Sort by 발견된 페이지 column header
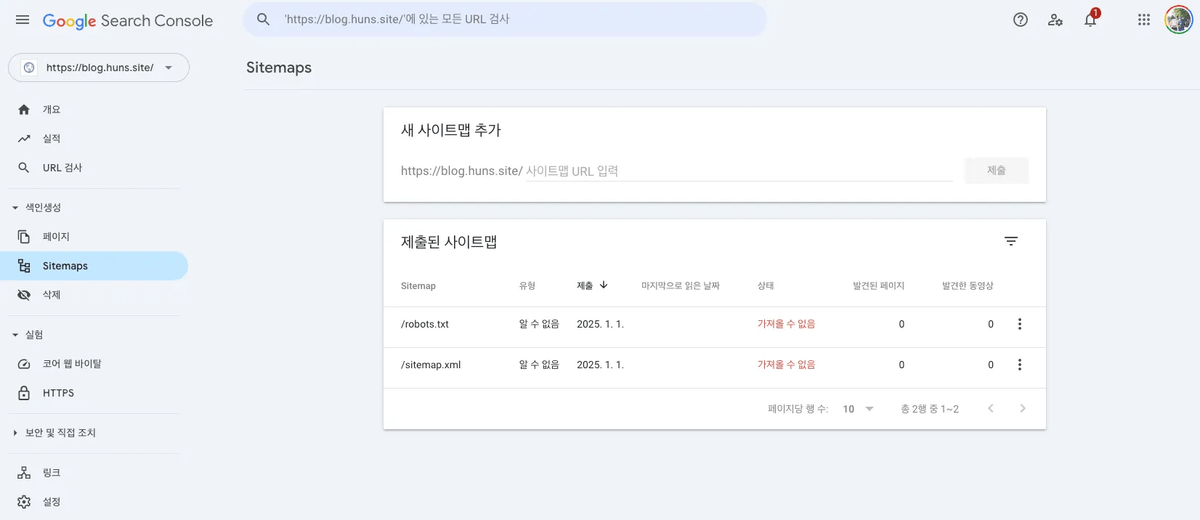Image resolution: width=1200 pixels, height=520 pixels. coord(877,286)
